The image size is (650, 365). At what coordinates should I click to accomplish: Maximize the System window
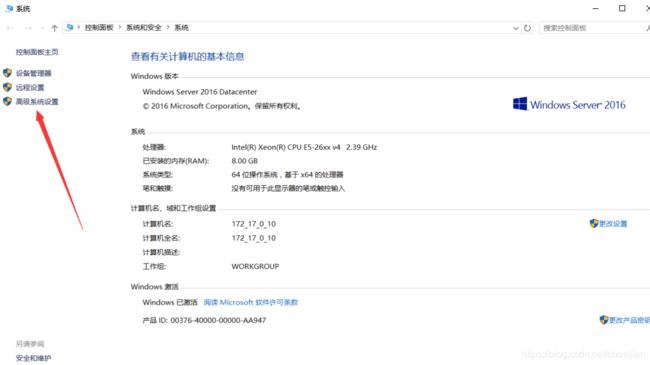(622, 8)
